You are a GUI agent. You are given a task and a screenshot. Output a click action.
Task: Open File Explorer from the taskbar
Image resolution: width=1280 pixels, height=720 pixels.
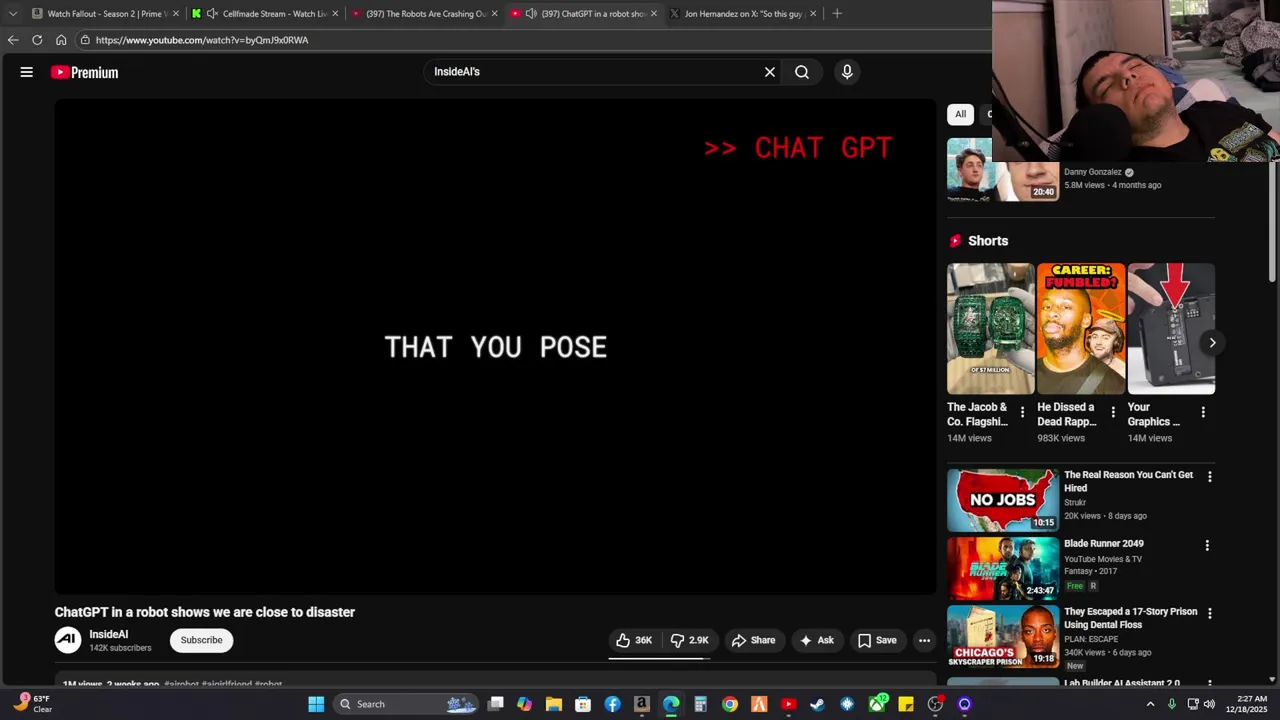click(554, 704)
